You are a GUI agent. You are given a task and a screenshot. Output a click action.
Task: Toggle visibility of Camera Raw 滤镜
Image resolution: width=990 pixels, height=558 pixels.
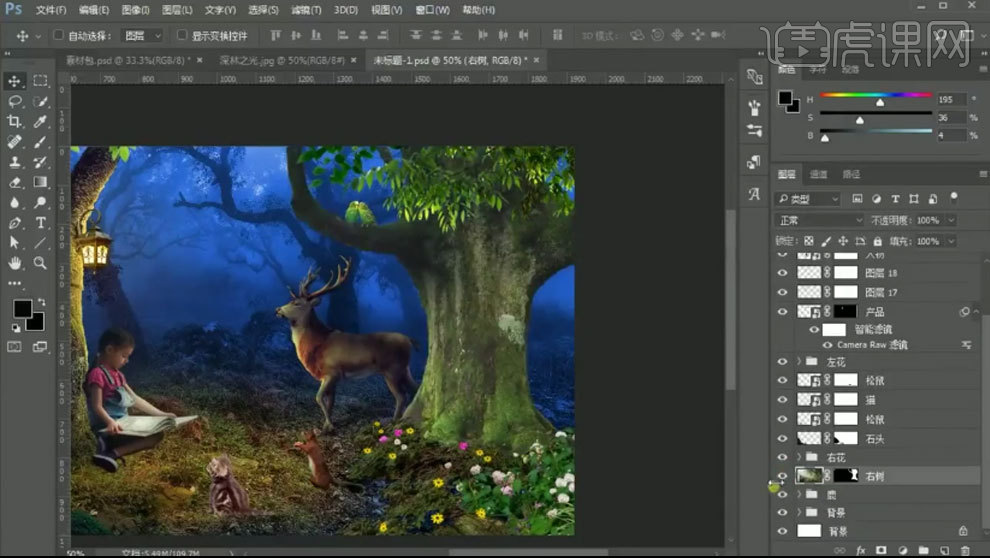click(x=827, y=345)
